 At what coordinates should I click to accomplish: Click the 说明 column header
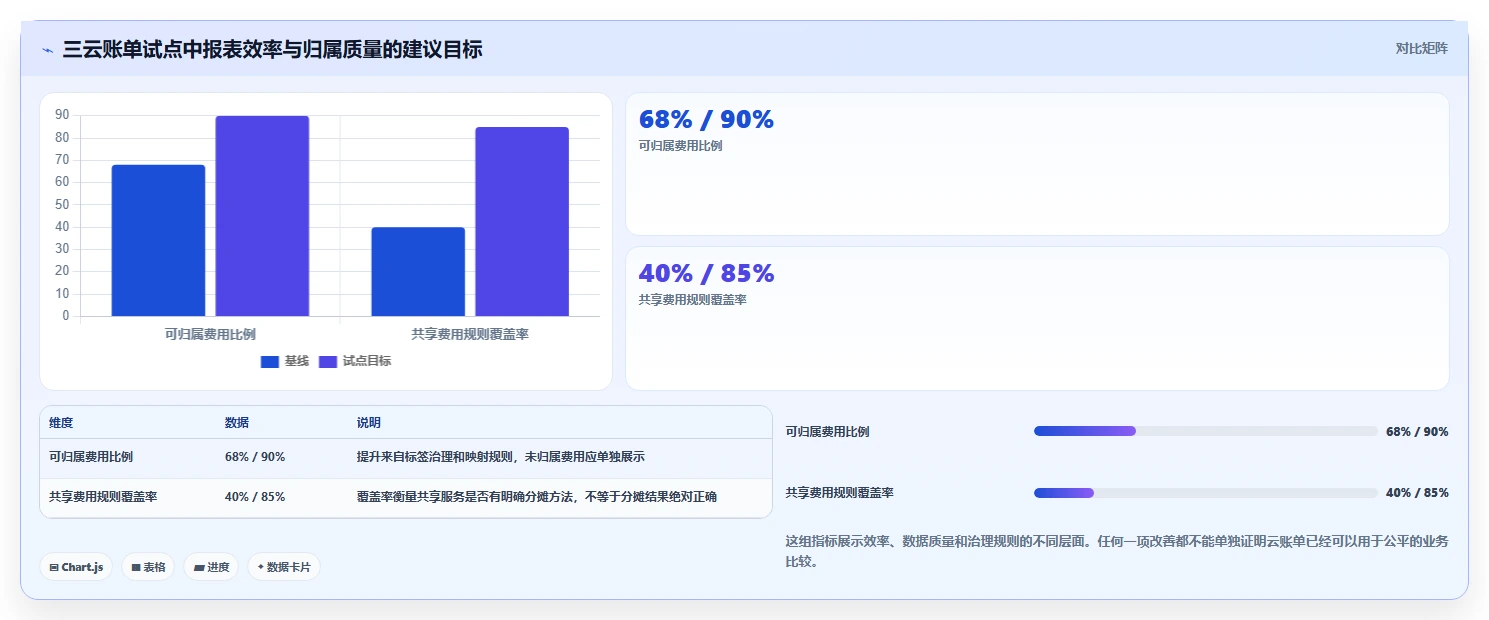click(369, 423)
